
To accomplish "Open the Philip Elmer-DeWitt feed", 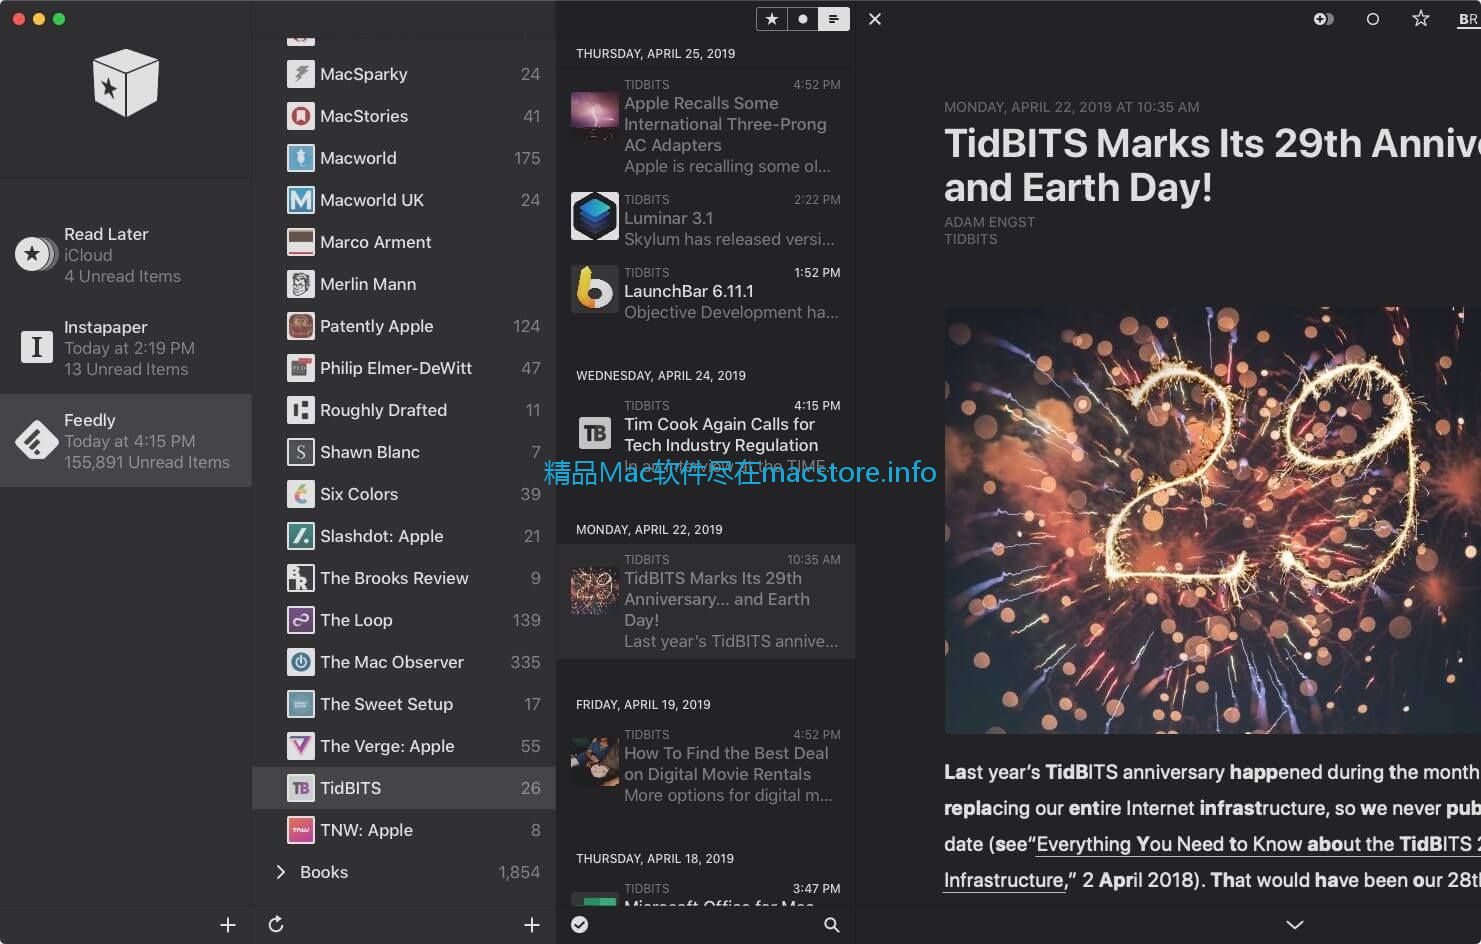I will [404, 368].
